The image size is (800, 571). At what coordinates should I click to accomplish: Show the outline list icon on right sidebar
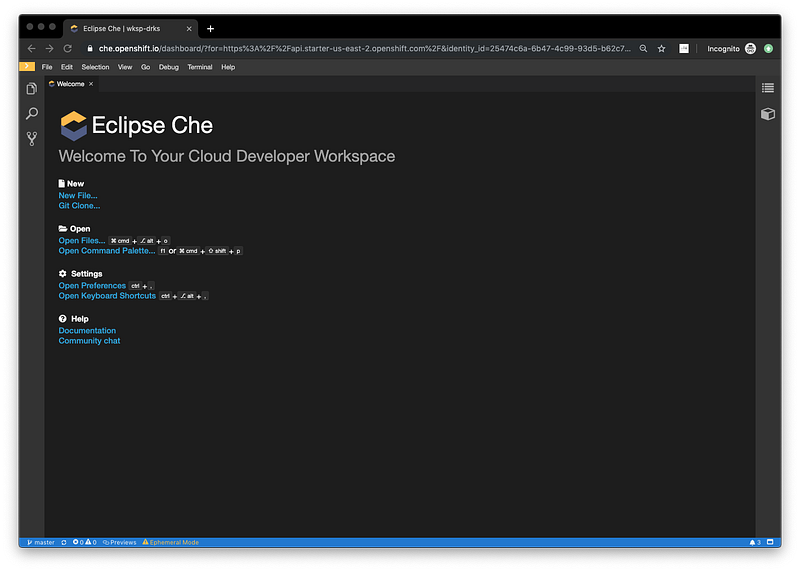pyautogui.click(x=767, y=88)
